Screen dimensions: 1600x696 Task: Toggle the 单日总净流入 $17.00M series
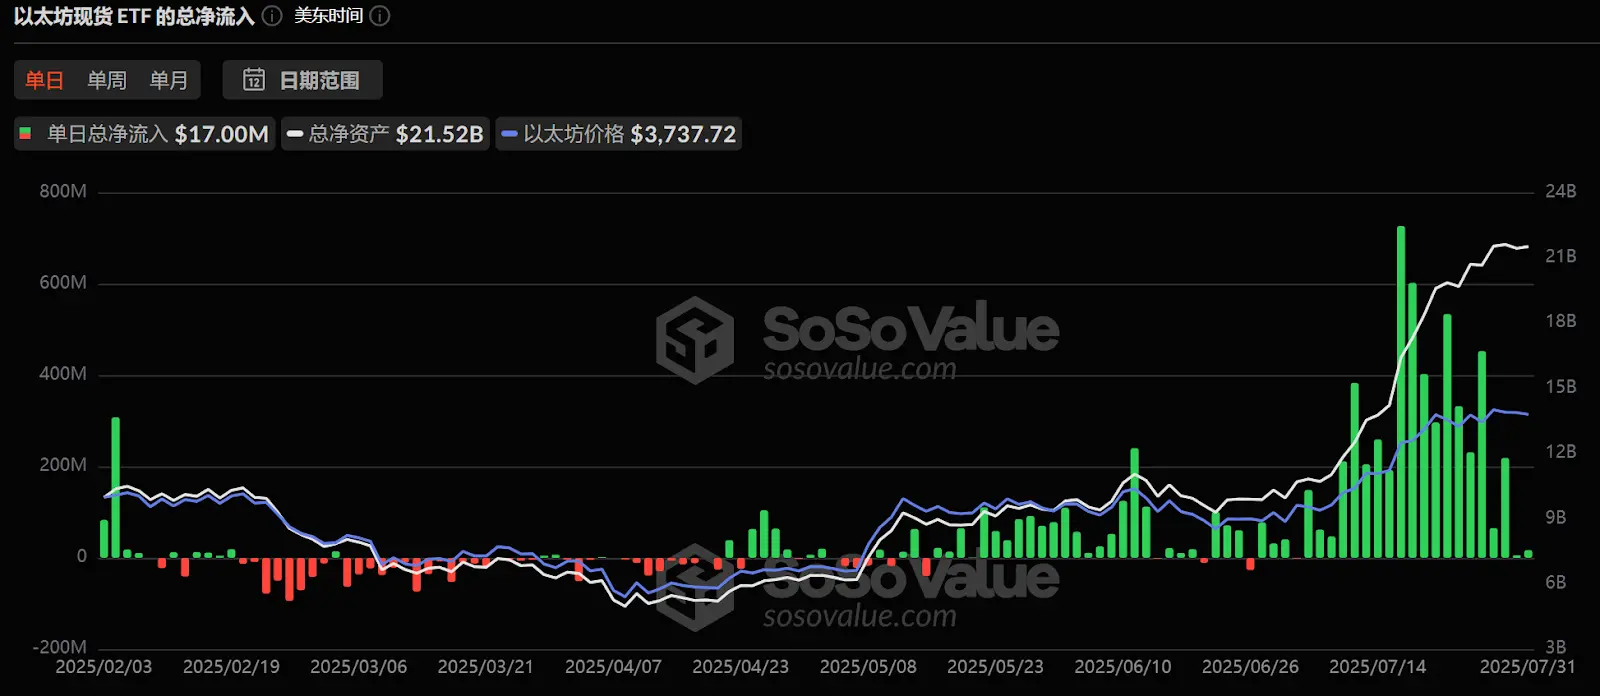pyautogui.click(x=157, y=134)
